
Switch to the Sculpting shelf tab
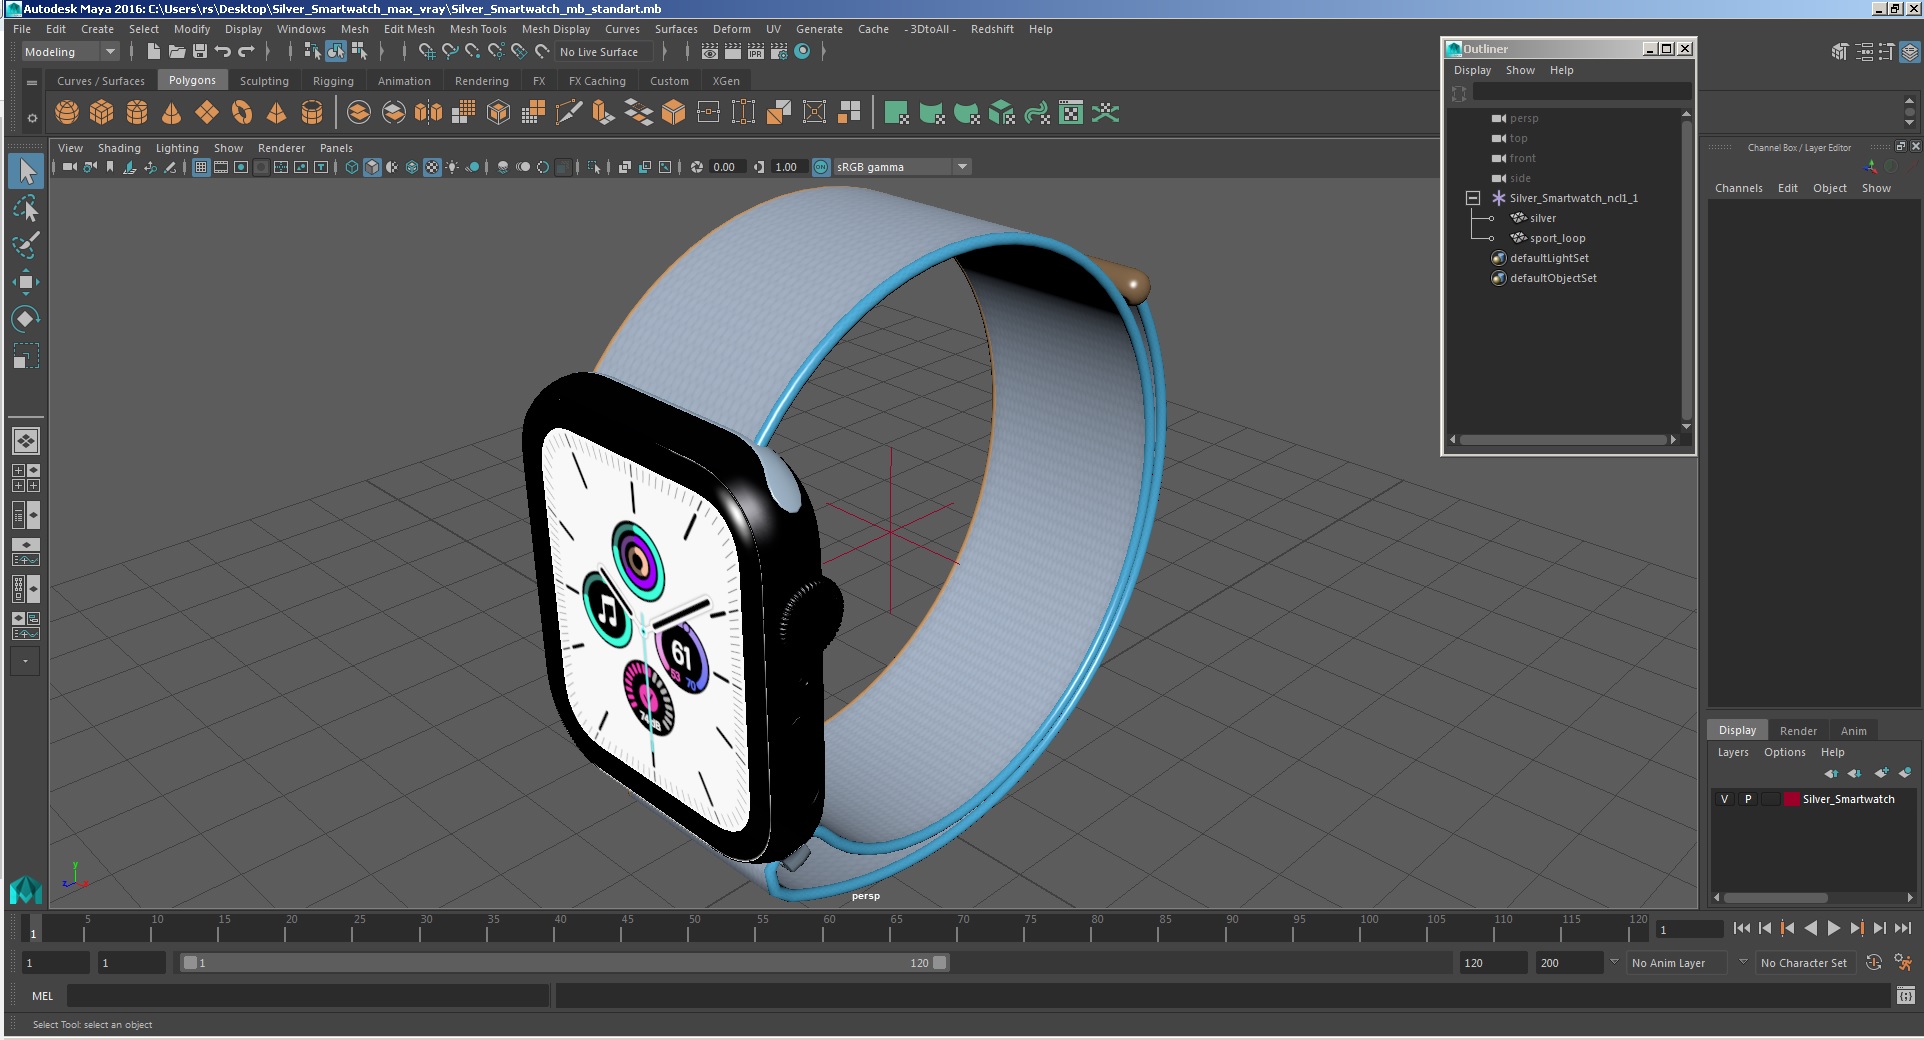tap(264, 81)
